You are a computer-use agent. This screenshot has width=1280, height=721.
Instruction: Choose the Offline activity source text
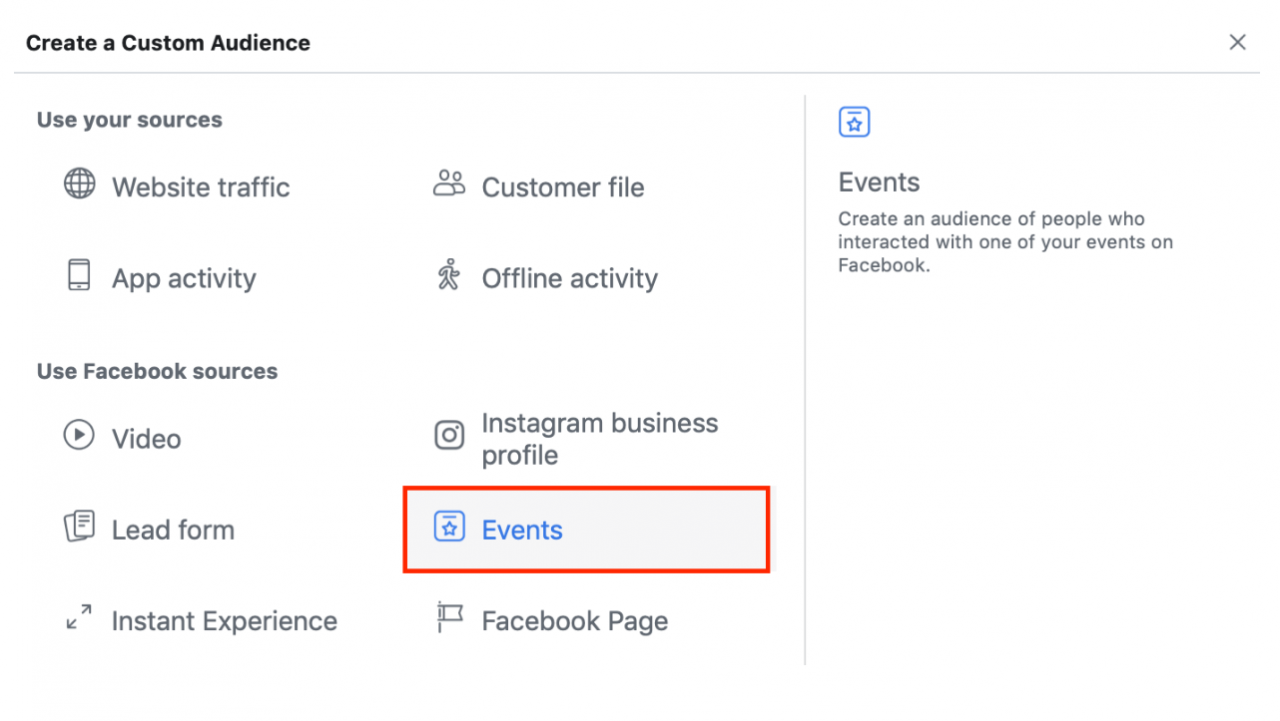pos(570,279)
